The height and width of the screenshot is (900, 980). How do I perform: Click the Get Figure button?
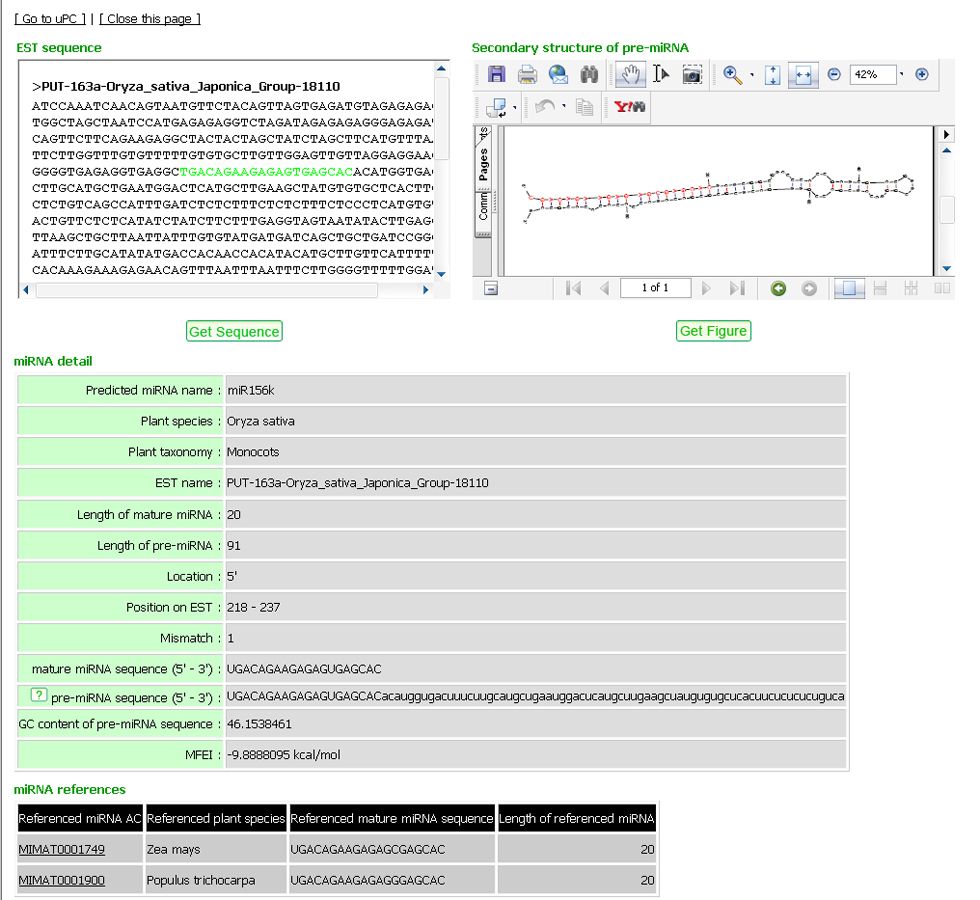(713, 331)
